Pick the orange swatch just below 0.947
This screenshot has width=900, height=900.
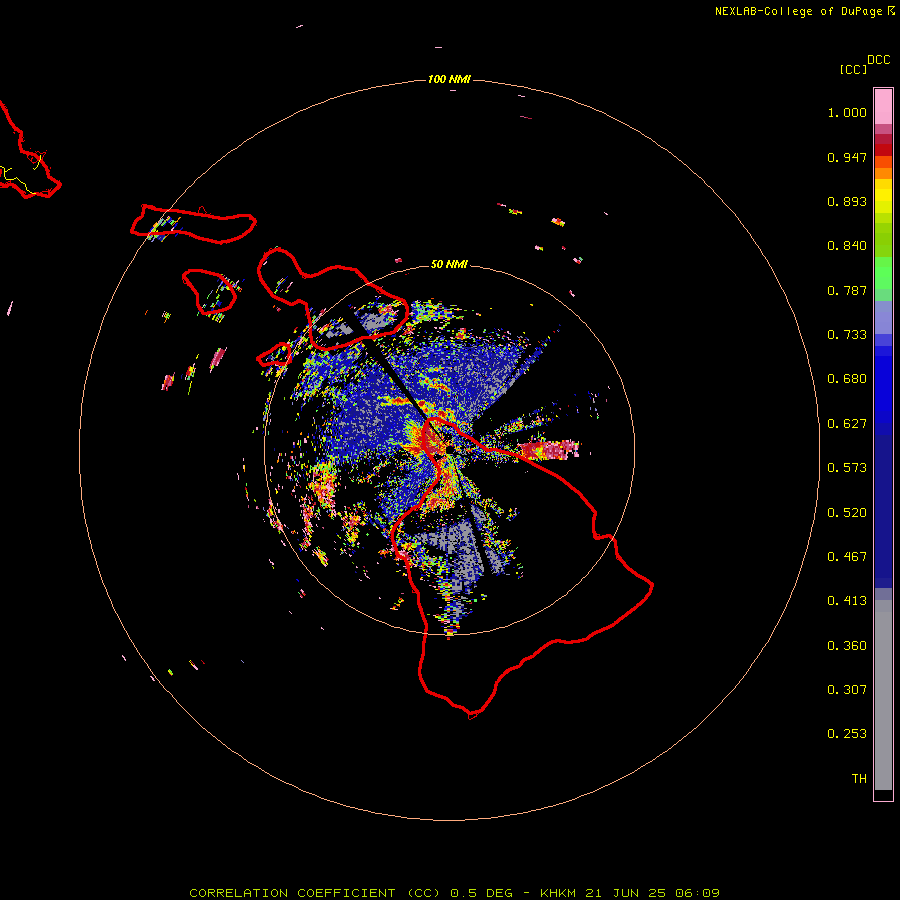[883, 162]
